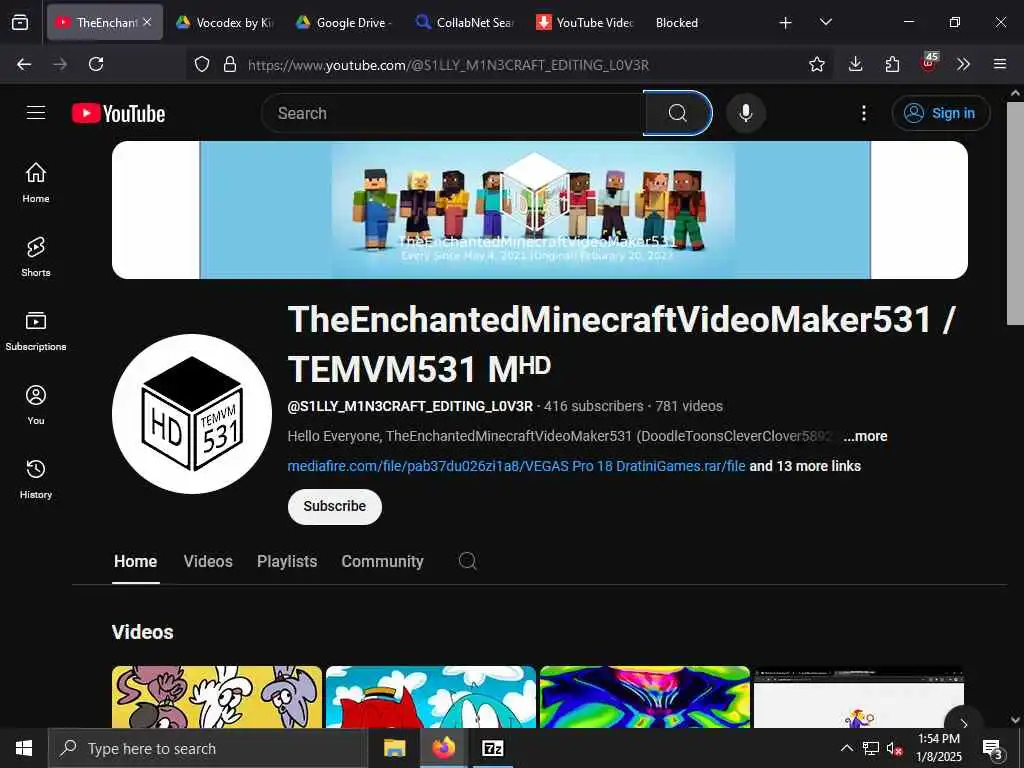Switch to first Google Drive tab
The image size is (1024, 768).
coord(344,22)
